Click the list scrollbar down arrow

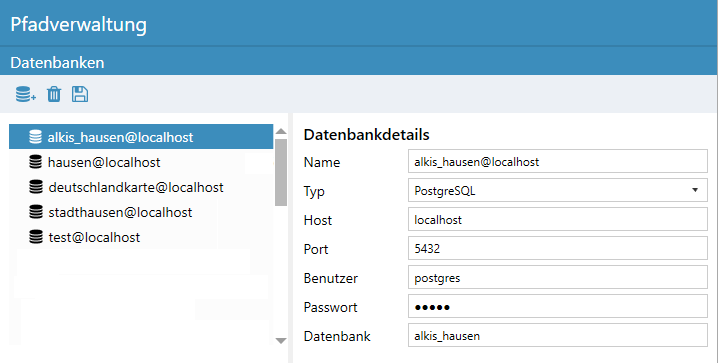tap(281, 340)
